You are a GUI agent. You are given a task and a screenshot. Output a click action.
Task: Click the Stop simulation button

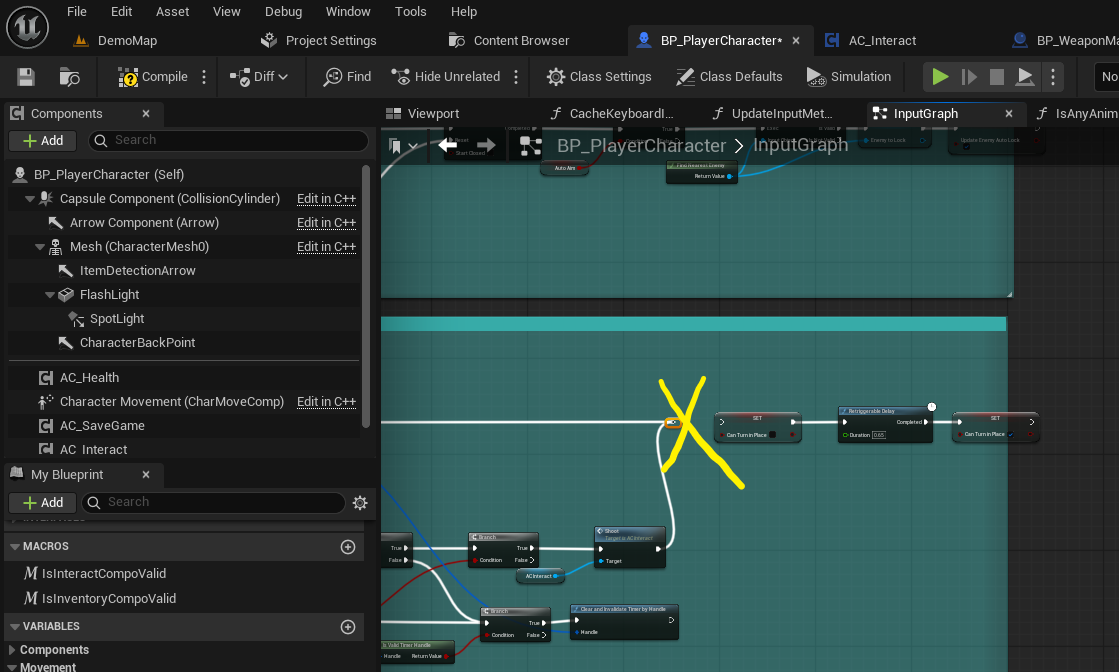click(x=996, y=76)
